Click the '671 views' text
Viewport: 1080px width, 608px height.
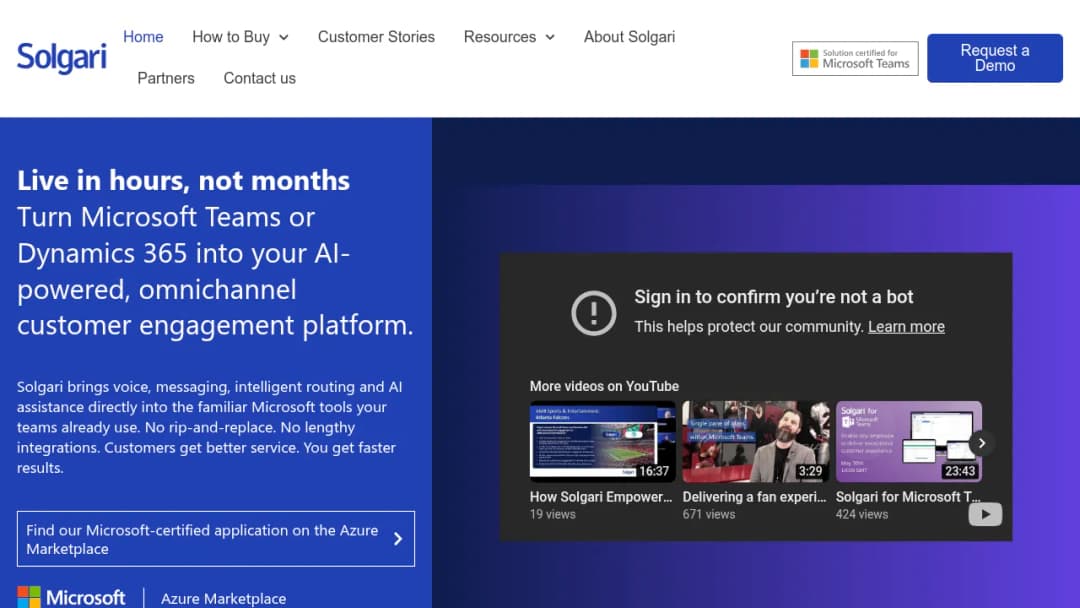pyautogui.click(x=709, y=514)
